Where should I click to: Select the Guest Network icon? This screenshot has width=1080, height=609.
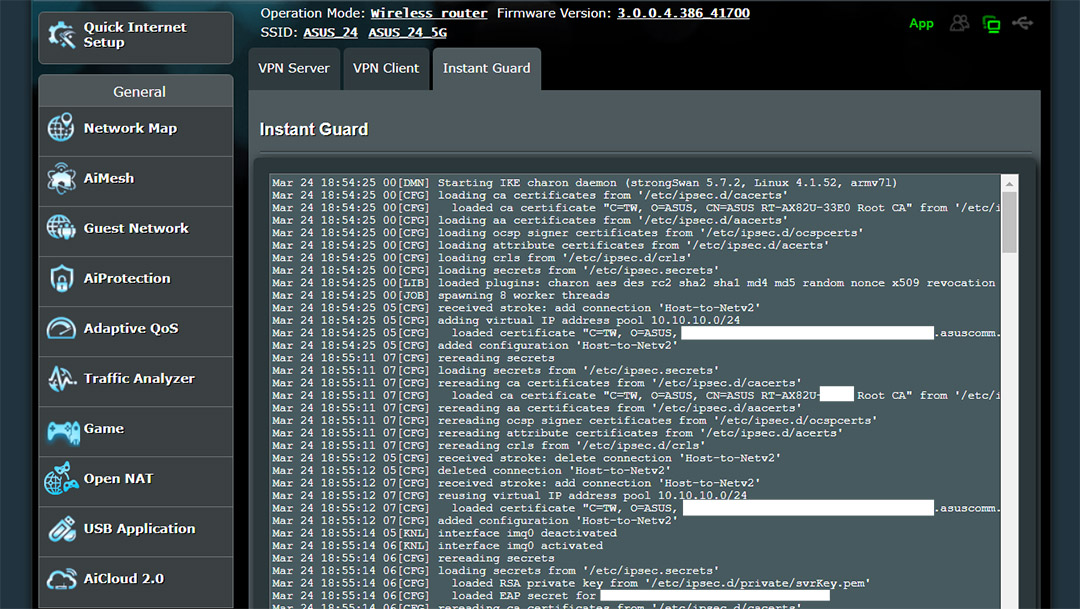point(61,228)
